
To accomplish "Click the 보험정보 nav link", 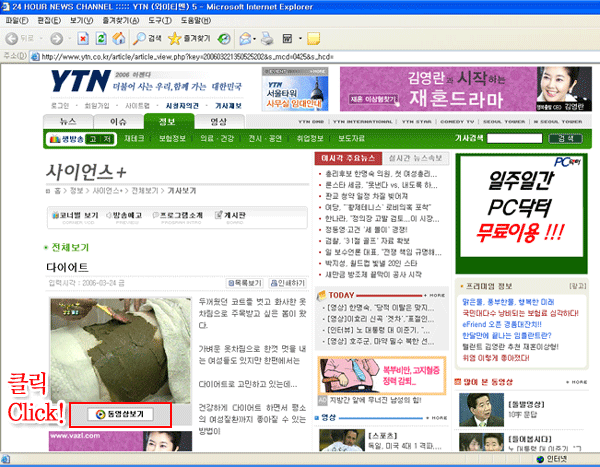I will coord(172,139).
